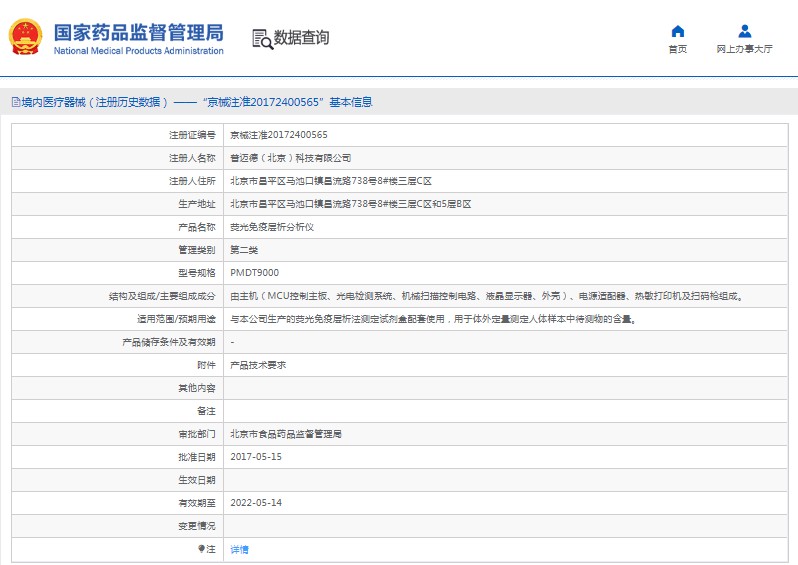Click the 产品技术要求 attachment value
Screen dimensions: 798x565
(258, 365)
